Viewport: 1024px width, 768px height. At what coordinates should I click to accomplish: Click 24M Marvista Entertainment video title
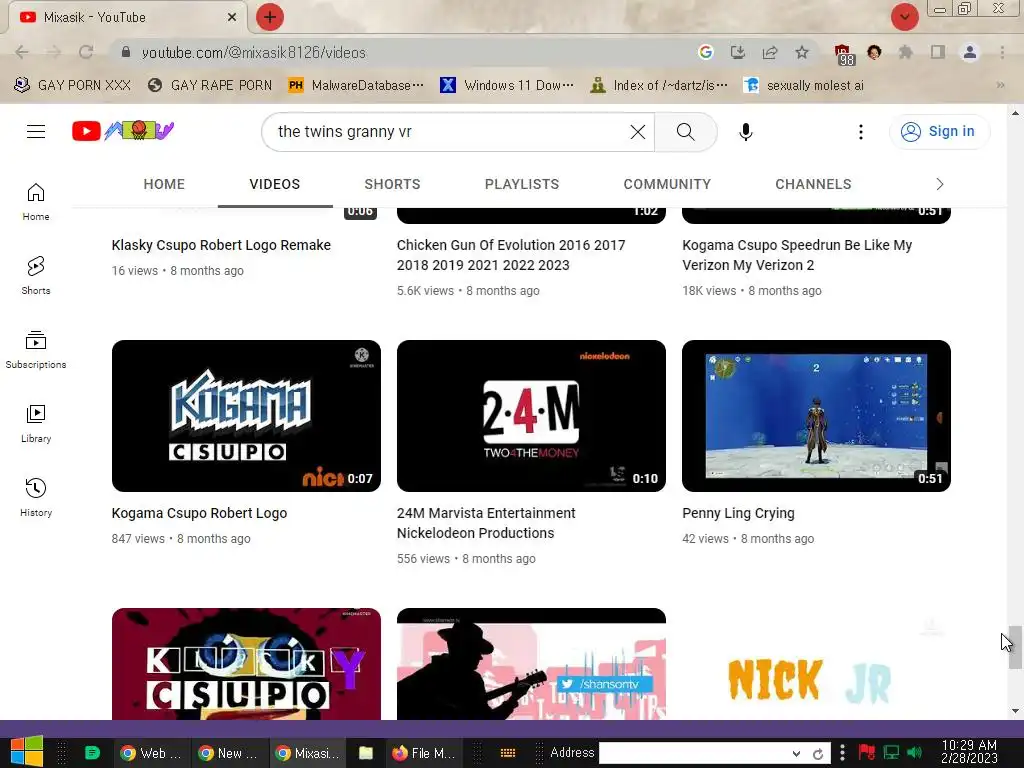[x=486, y=523]
